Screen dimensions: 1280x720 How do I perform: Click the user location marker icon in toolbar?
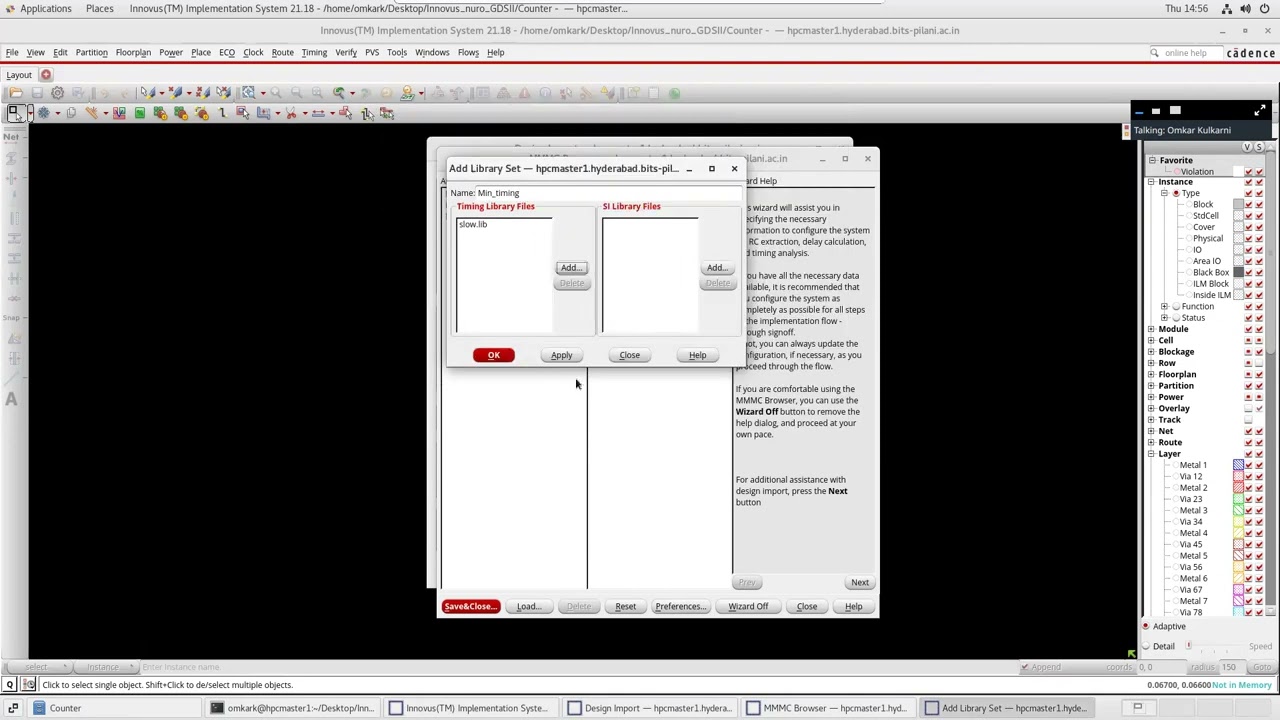tap(407, 93)
